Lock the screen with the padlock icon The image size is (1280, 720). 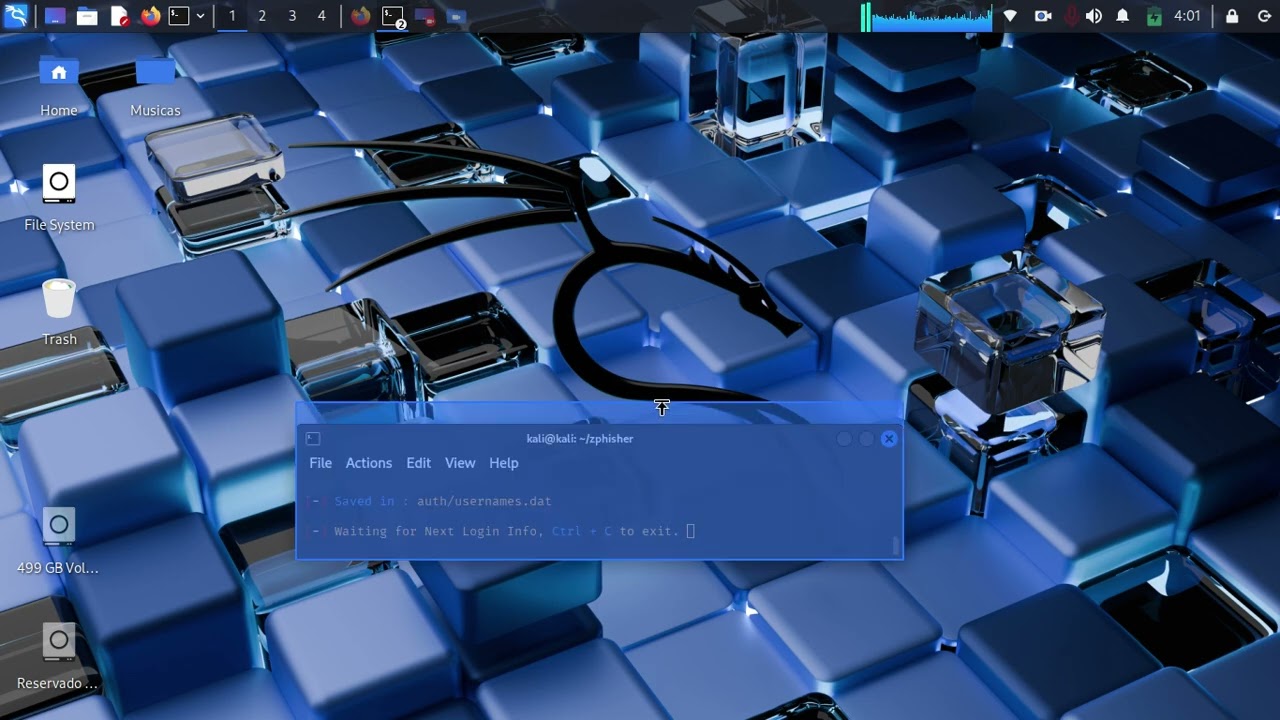coord(1232,16)
